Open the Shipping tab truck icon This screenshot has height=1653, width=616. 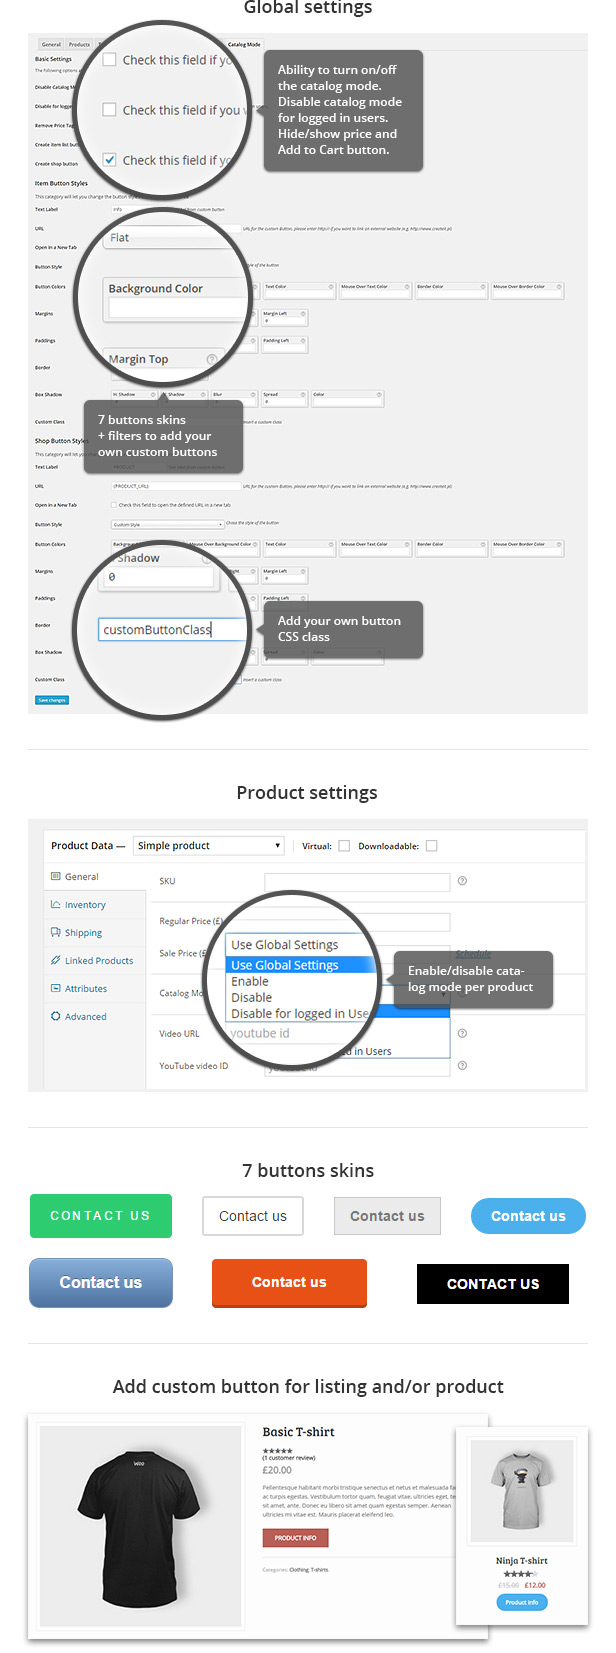click(x=56, y=932)
